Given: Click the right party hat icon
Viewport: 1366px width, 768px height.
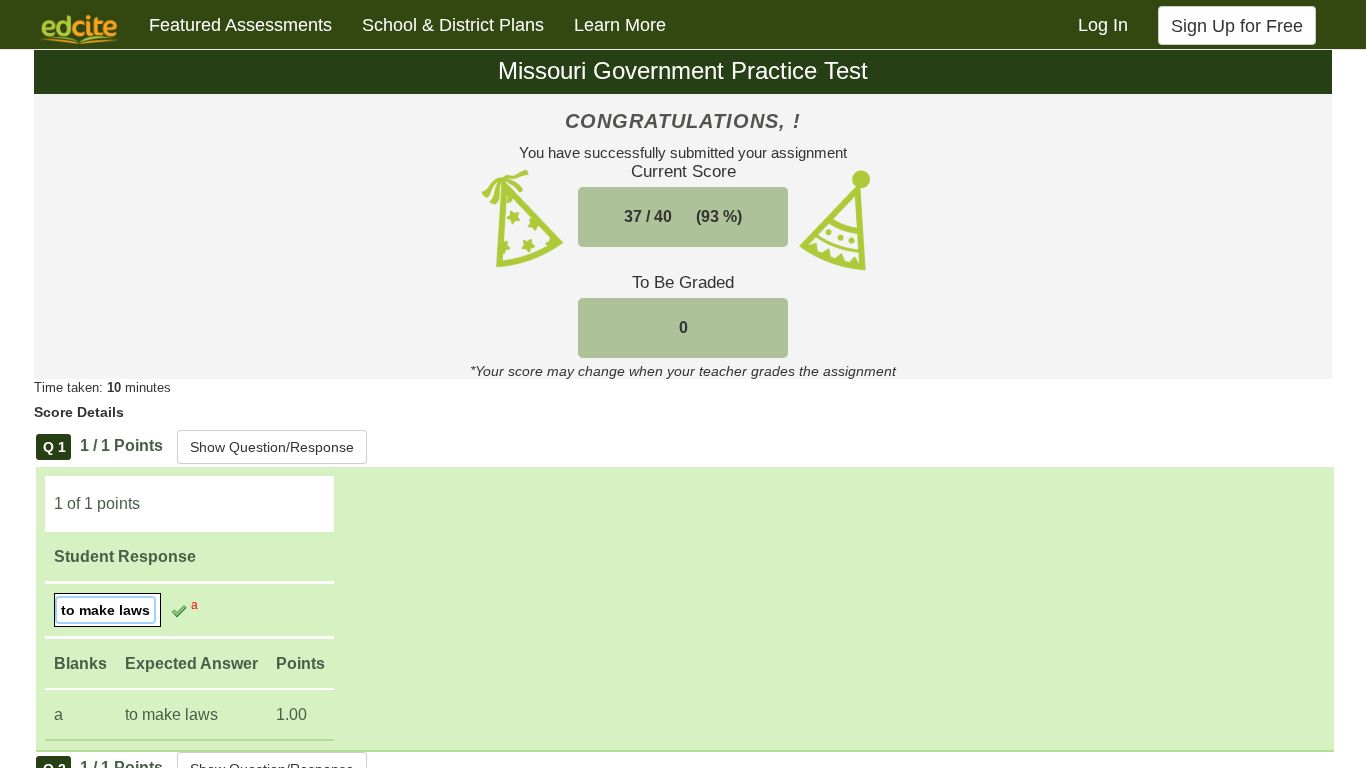Looking at the screenshot, I should (835, 220).
